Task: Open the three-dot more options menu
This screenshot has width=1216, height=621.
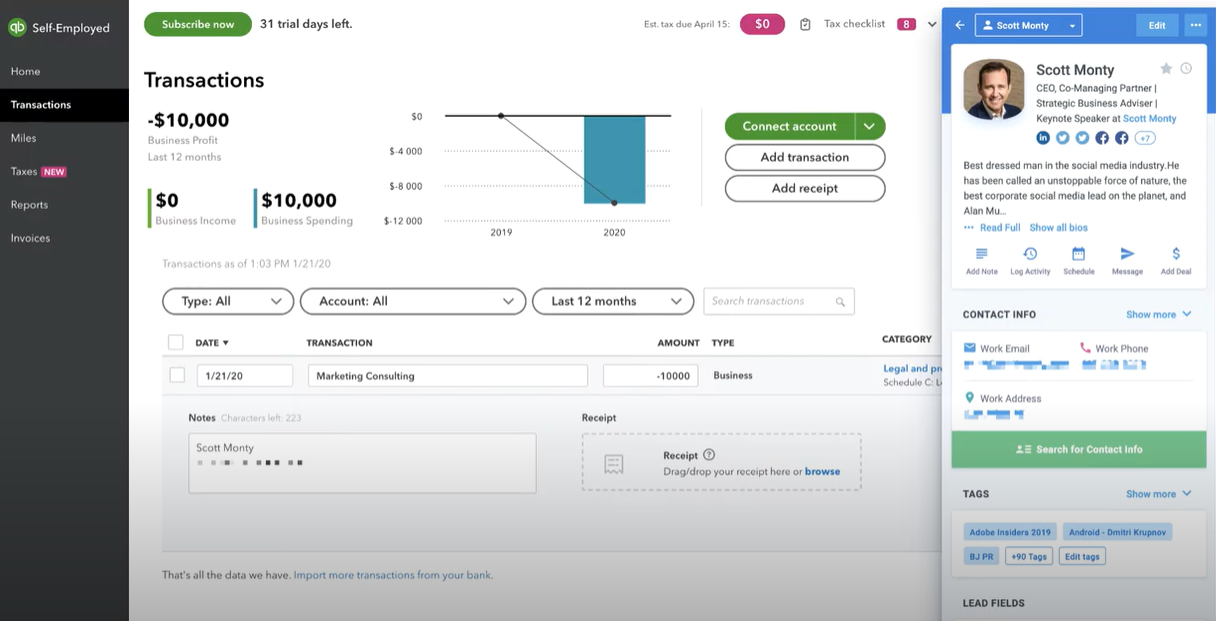Action: (1195, 26)
